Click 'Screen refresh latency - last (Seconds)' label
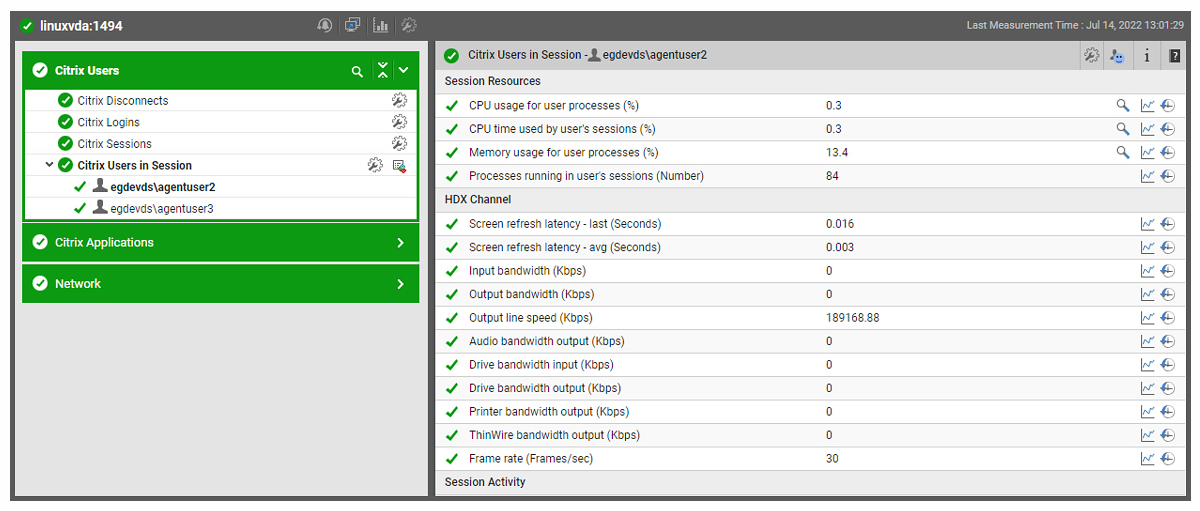 point(565,224)
